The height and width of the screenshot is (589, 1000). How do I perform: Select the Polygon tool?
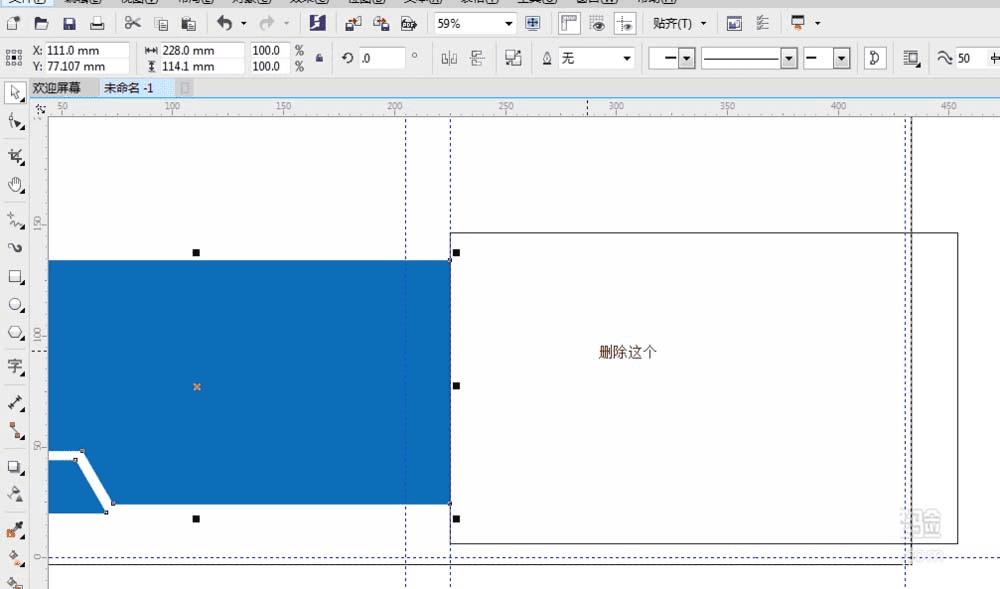15,333
